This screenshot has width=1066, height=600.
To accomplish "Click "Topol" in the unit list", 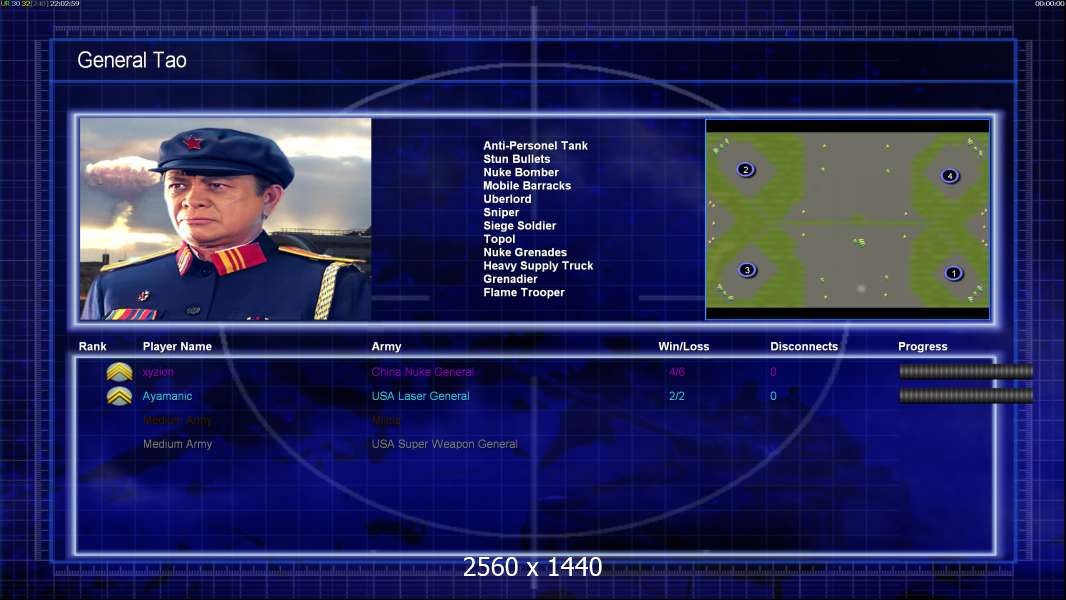I will coord(499,239).
